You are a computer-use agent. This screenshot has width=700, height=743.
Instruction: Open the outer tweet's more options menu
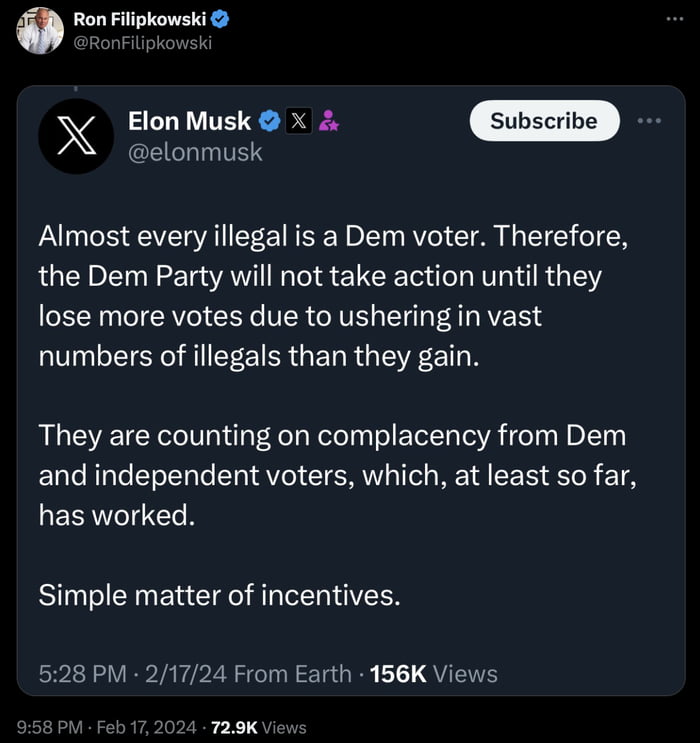[x=677, y=19]
